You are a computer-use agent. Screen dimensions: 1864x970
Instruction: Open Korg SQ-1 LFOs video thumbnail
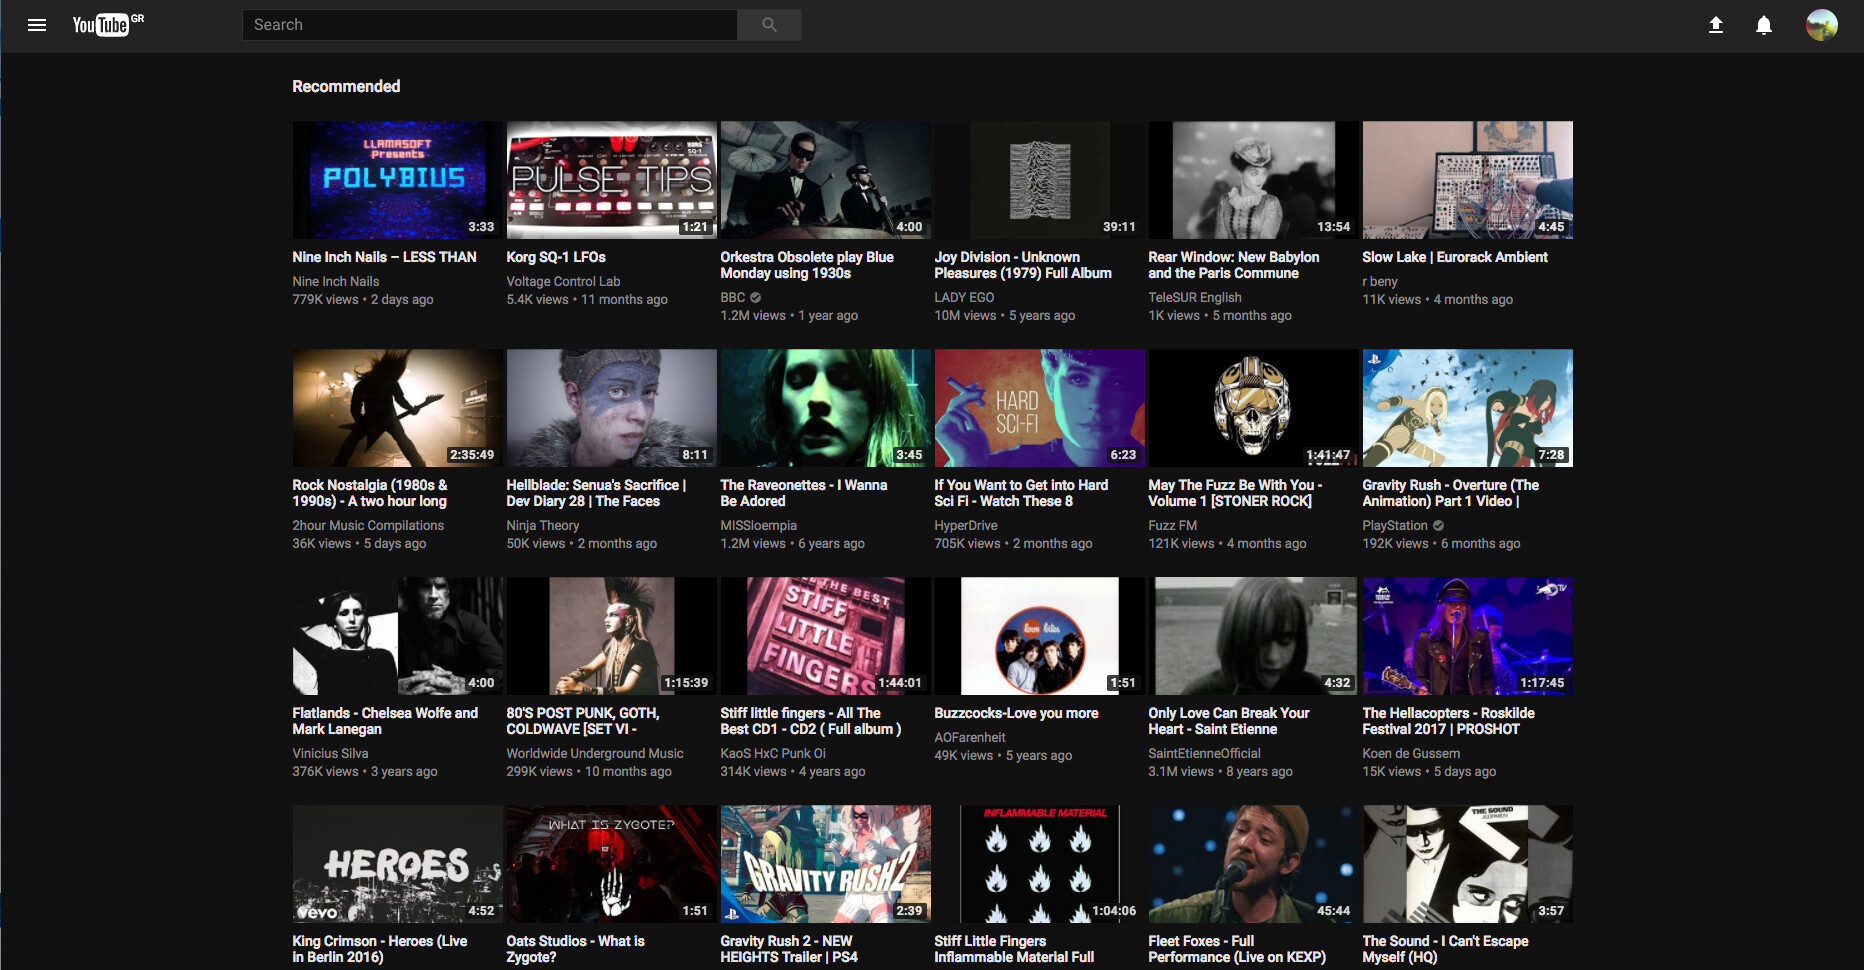point(611,180)
